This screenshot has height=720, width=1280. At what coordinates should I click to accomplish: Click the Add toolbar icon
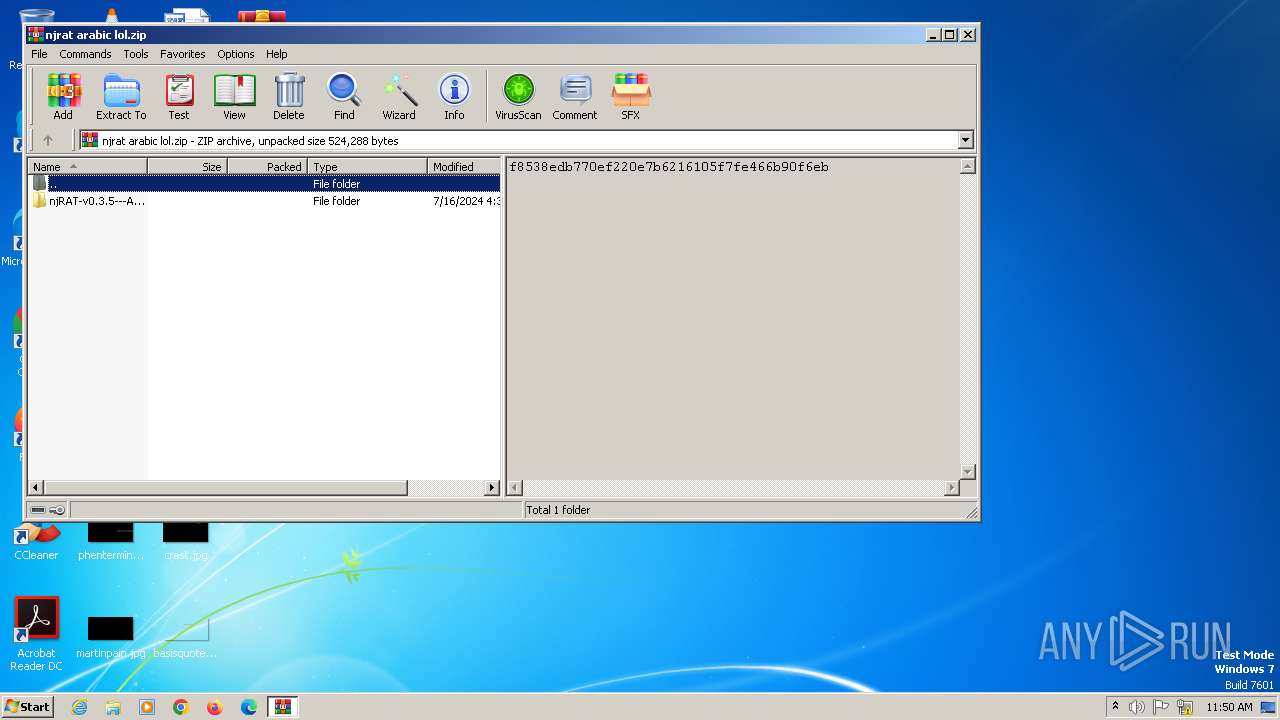(63, 97)
